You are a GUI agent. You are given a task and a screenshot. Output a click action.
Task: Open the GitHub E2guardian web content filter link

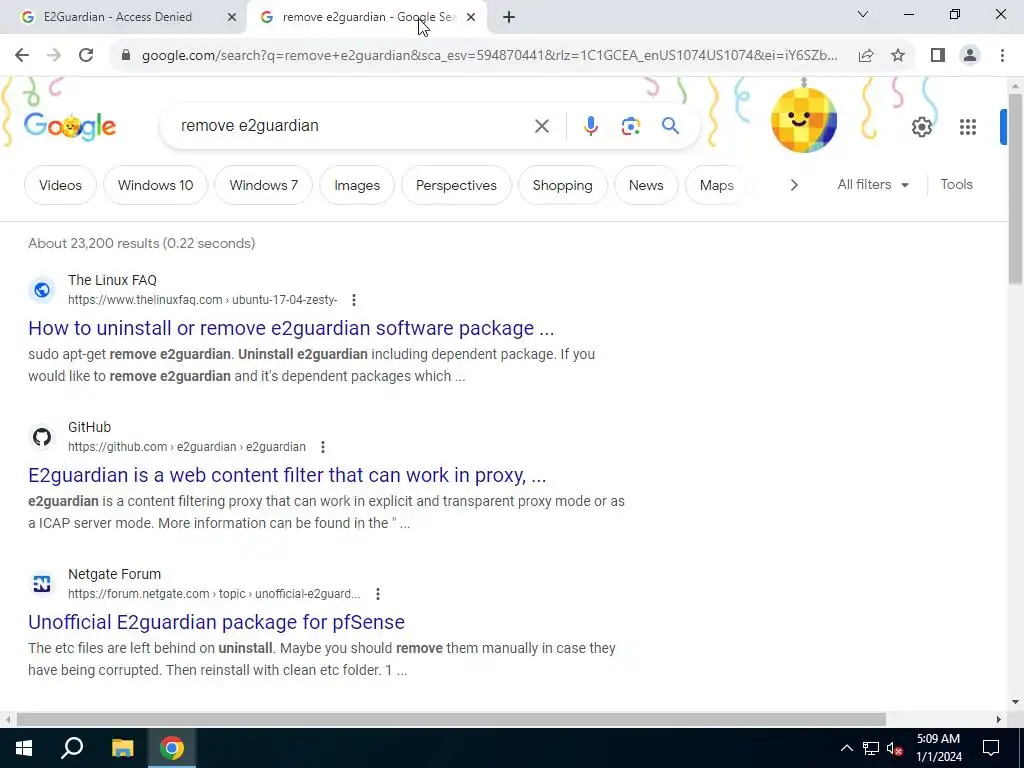point(287,475)
